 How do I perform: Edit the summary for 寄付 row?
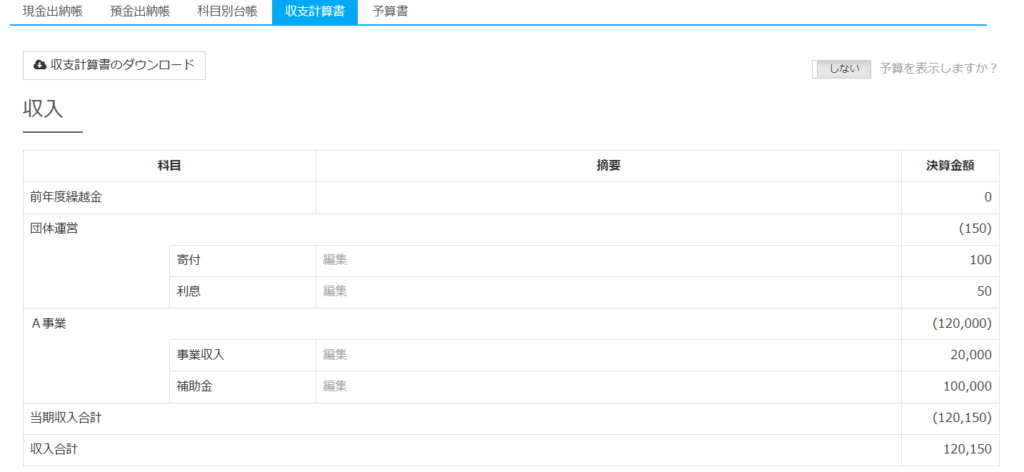pos(334,260)
